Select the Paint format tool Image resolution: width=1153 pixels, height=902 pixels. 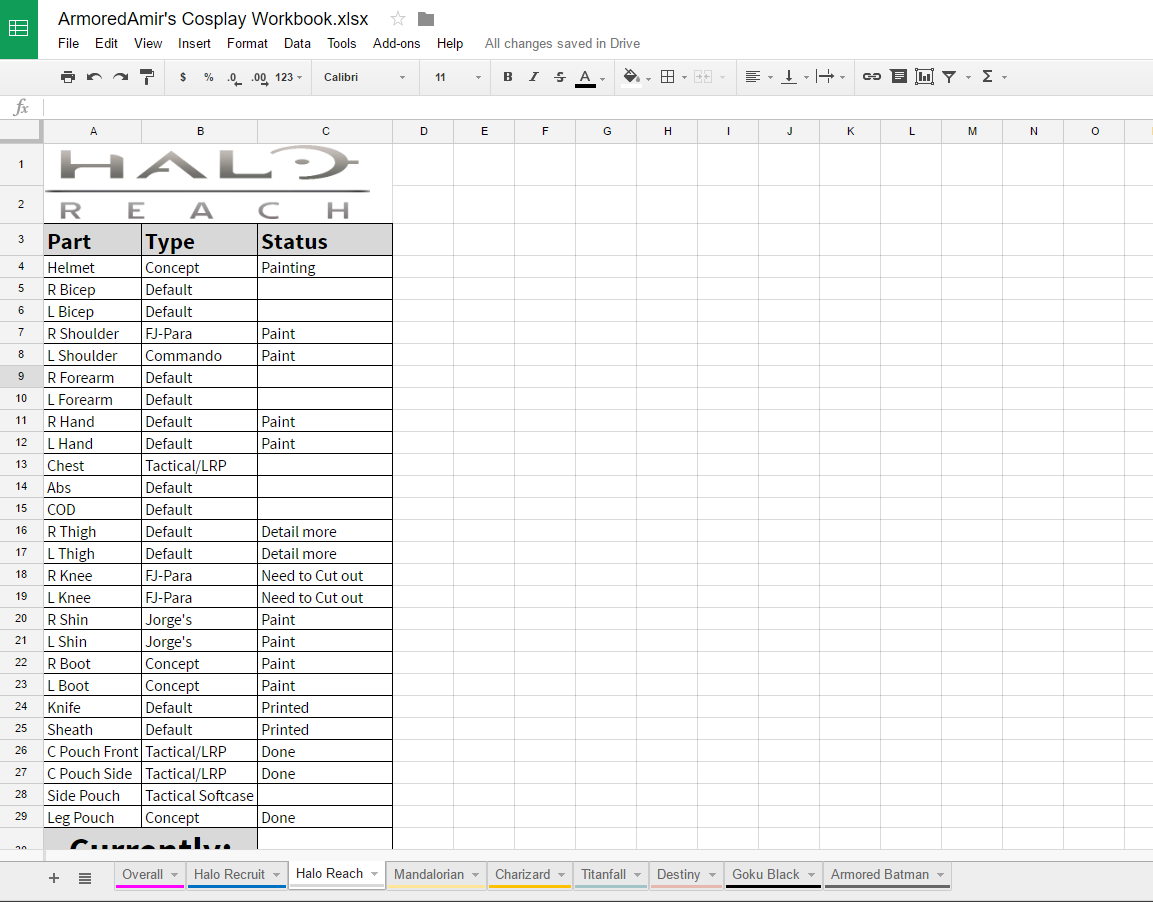click(x=147, y=76)
